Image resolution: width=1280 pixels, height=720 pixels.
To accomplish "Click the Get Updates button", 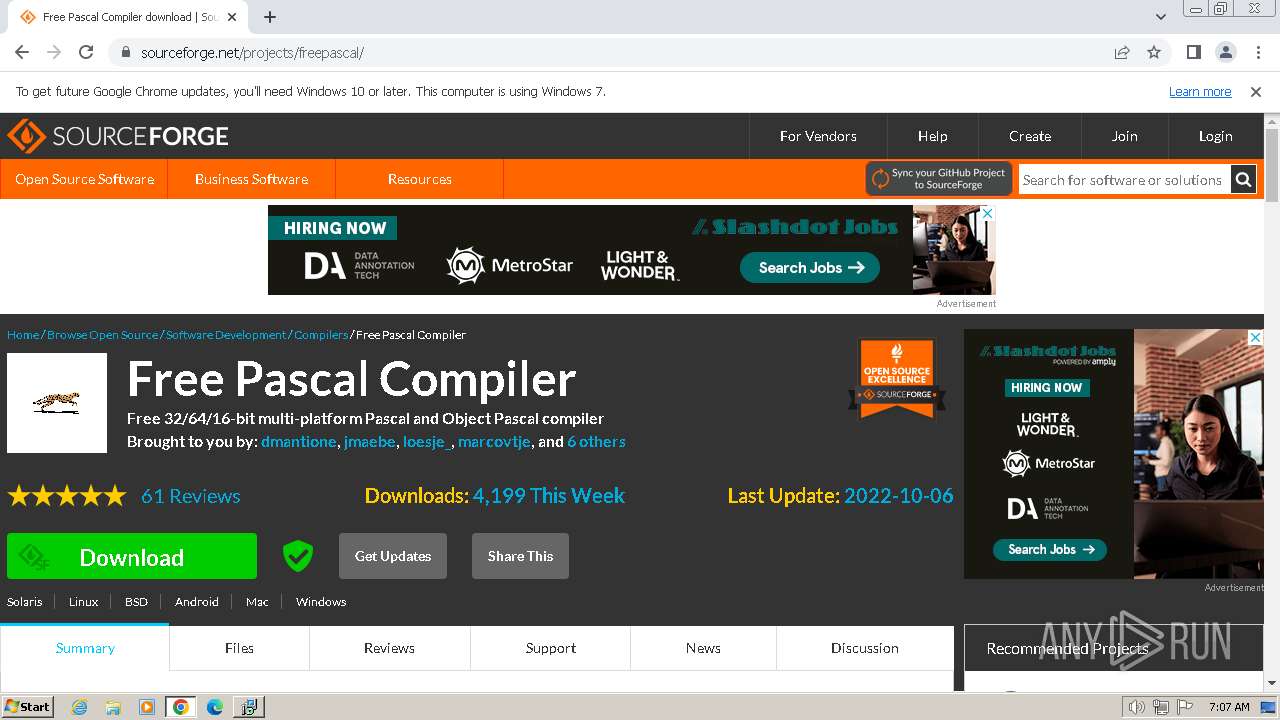I will pyautogui.click(x=393, y=556).
